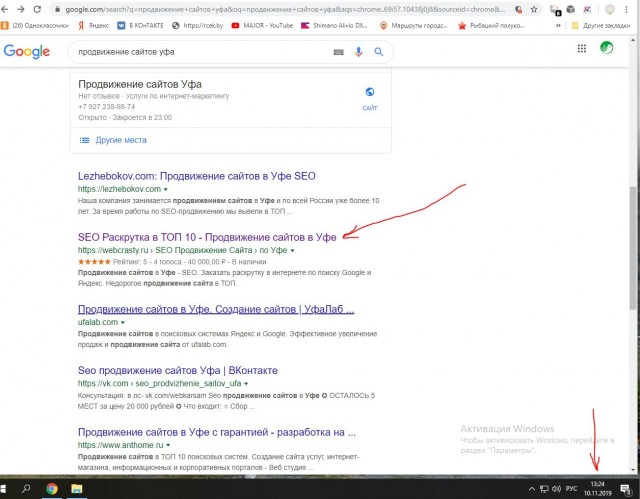Open the globe website icon for Продвижение сайтов Уфа

[x=370, y=92]
